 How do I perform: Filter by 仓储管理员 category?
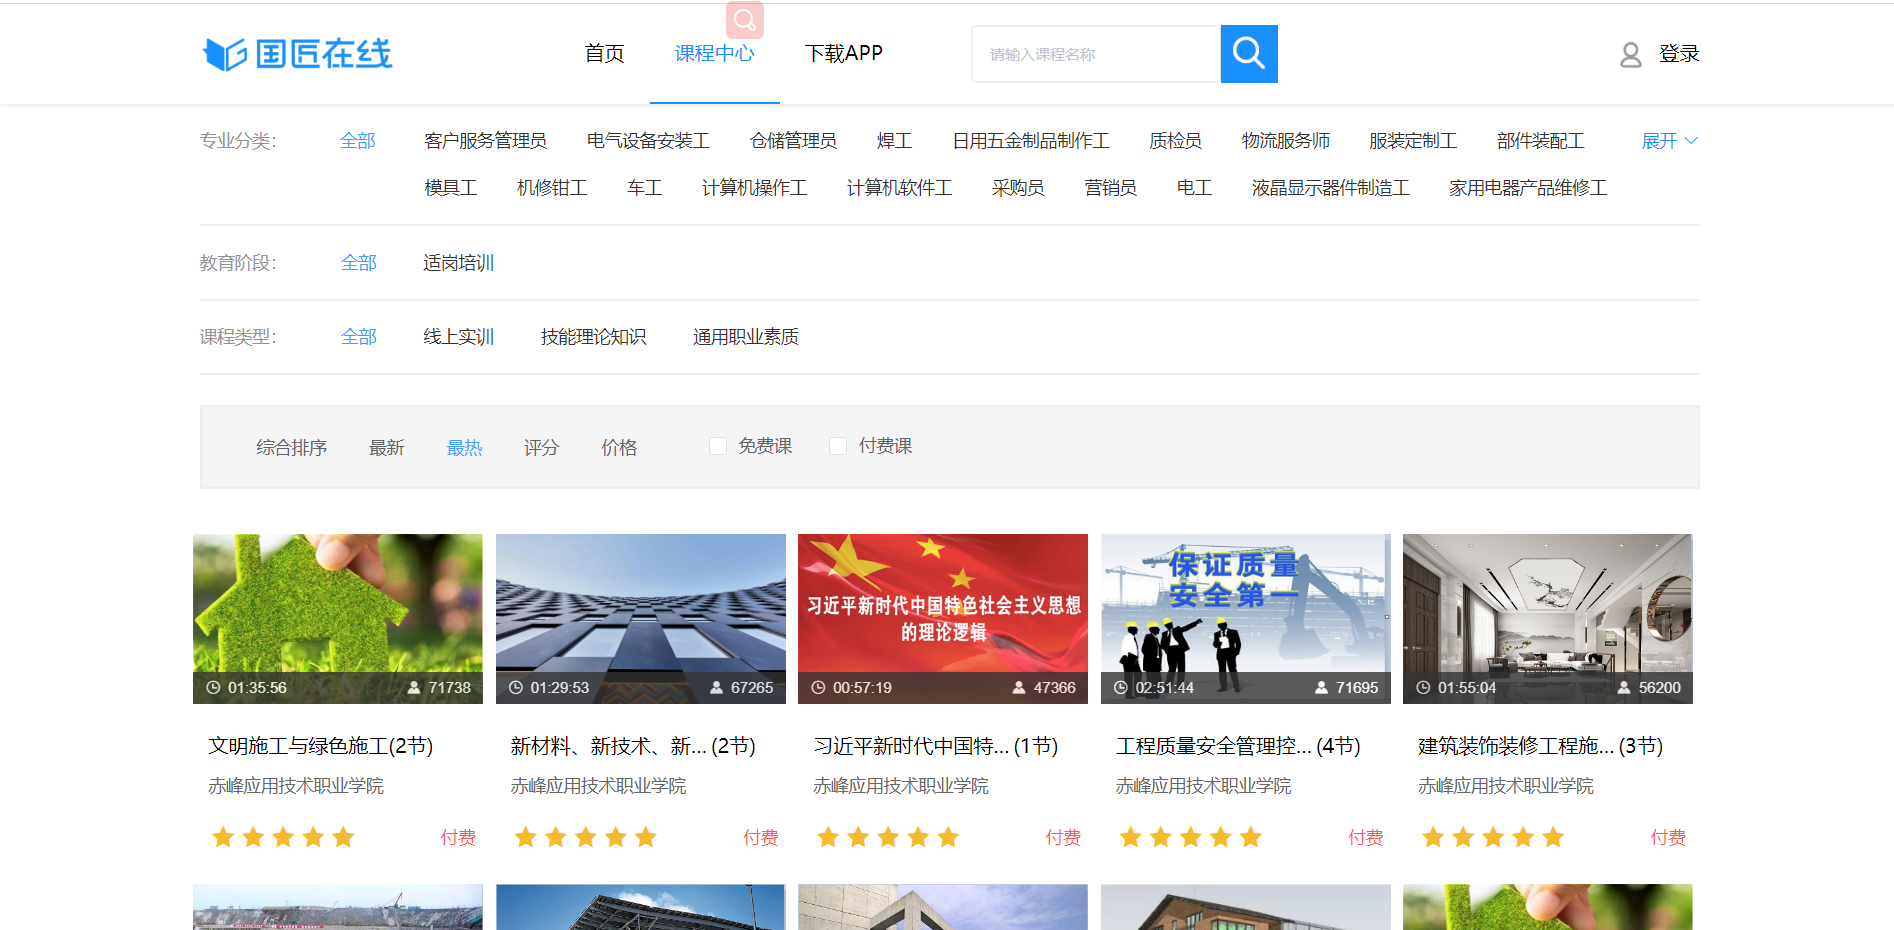pos(793,141)
